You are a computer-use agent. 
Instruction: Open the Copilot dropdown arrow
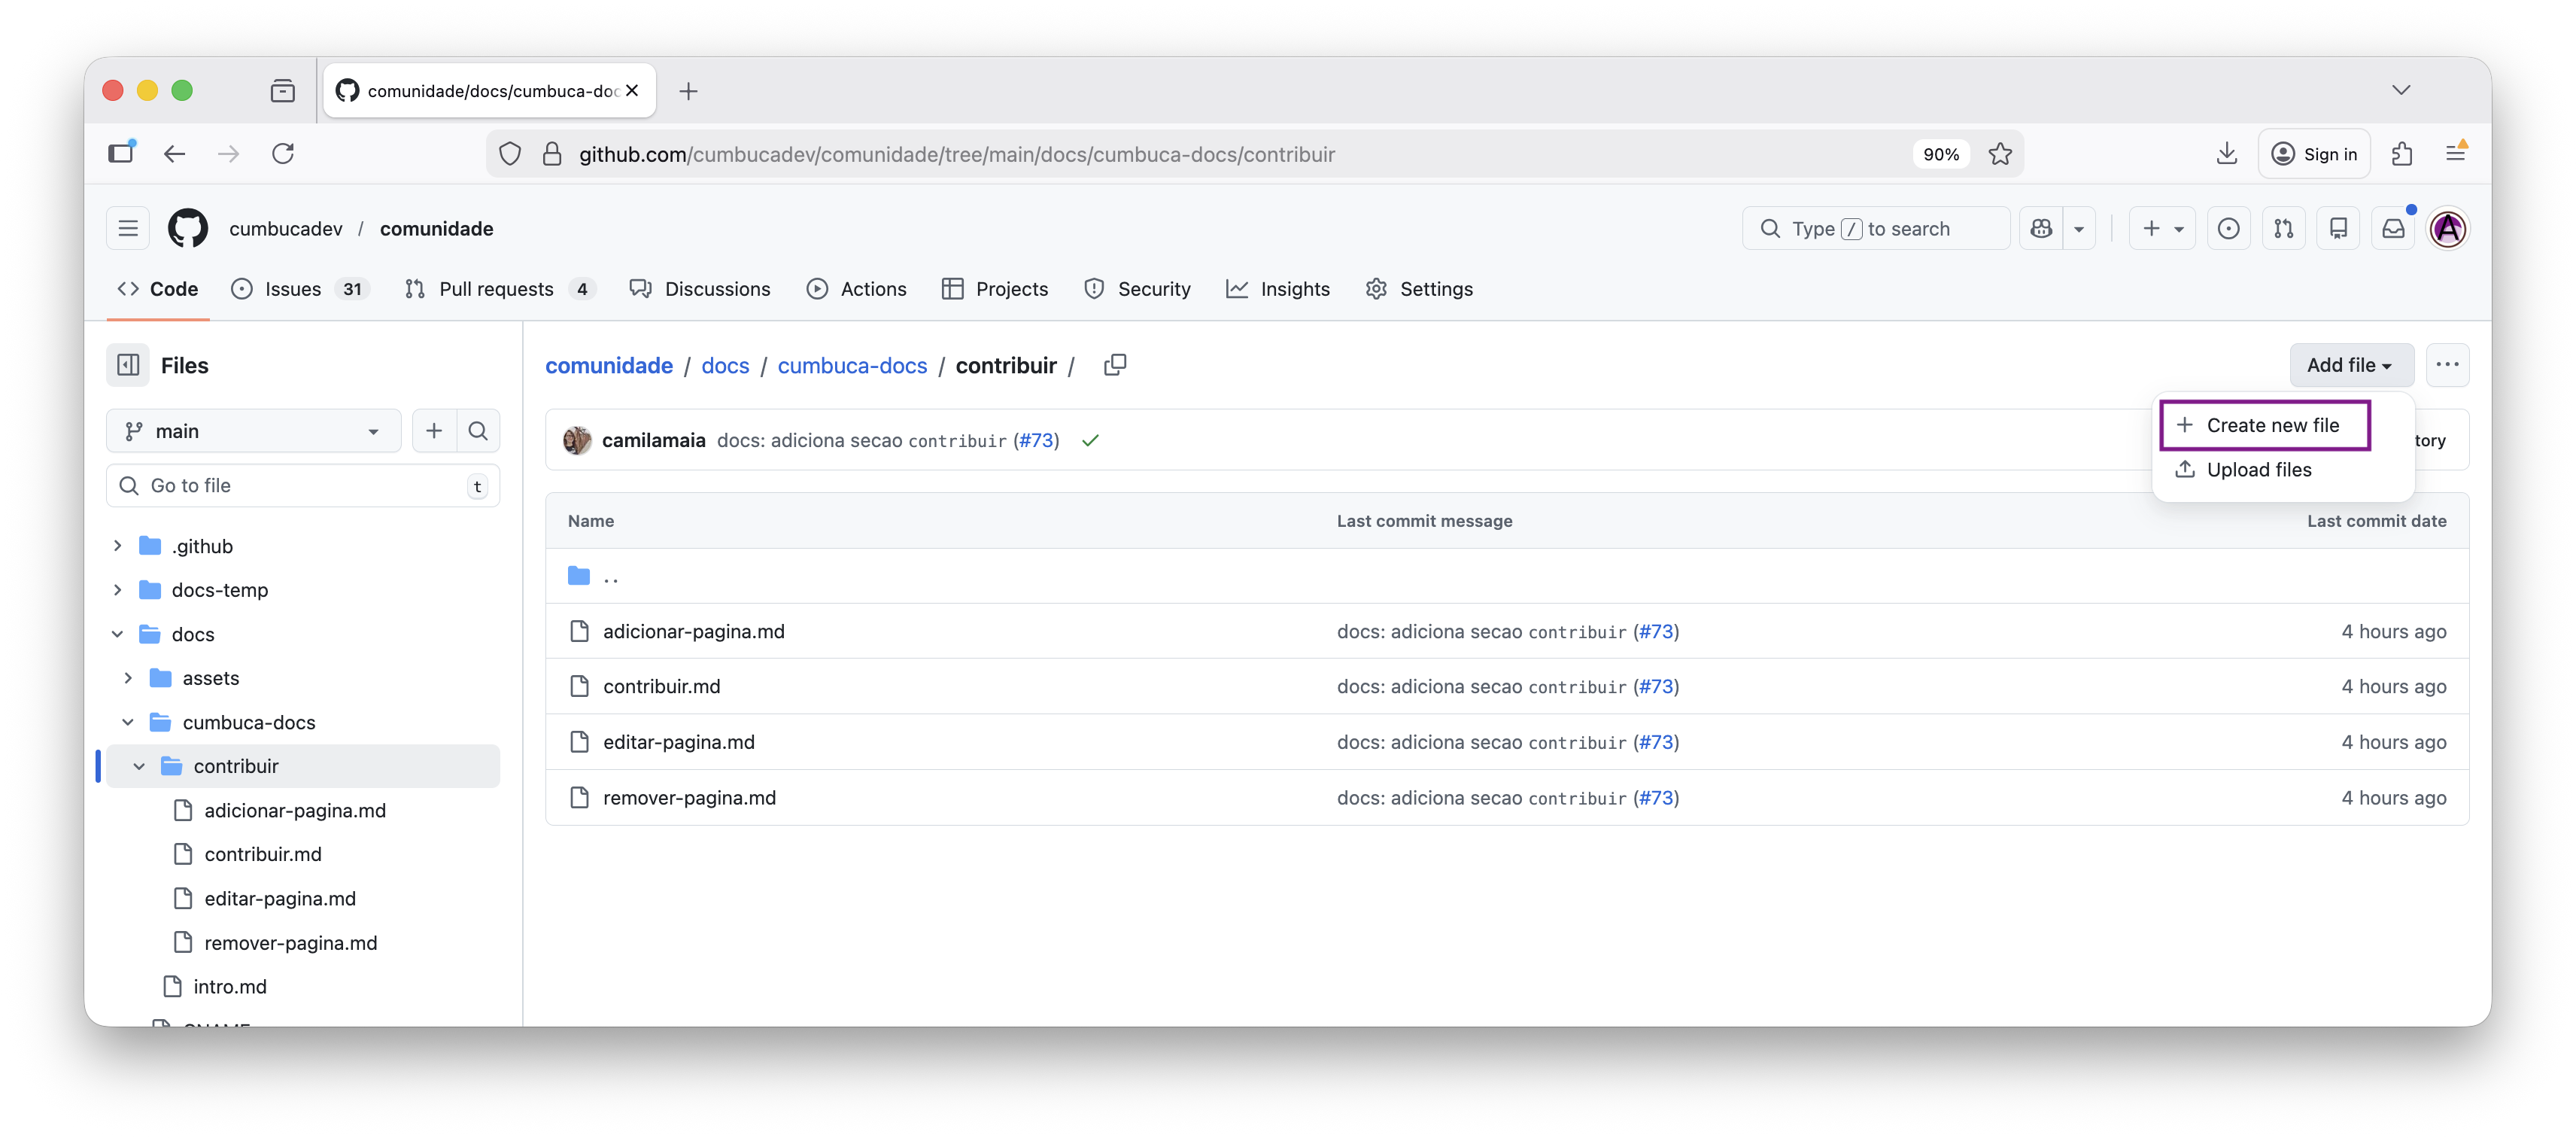coord(2079,229)
